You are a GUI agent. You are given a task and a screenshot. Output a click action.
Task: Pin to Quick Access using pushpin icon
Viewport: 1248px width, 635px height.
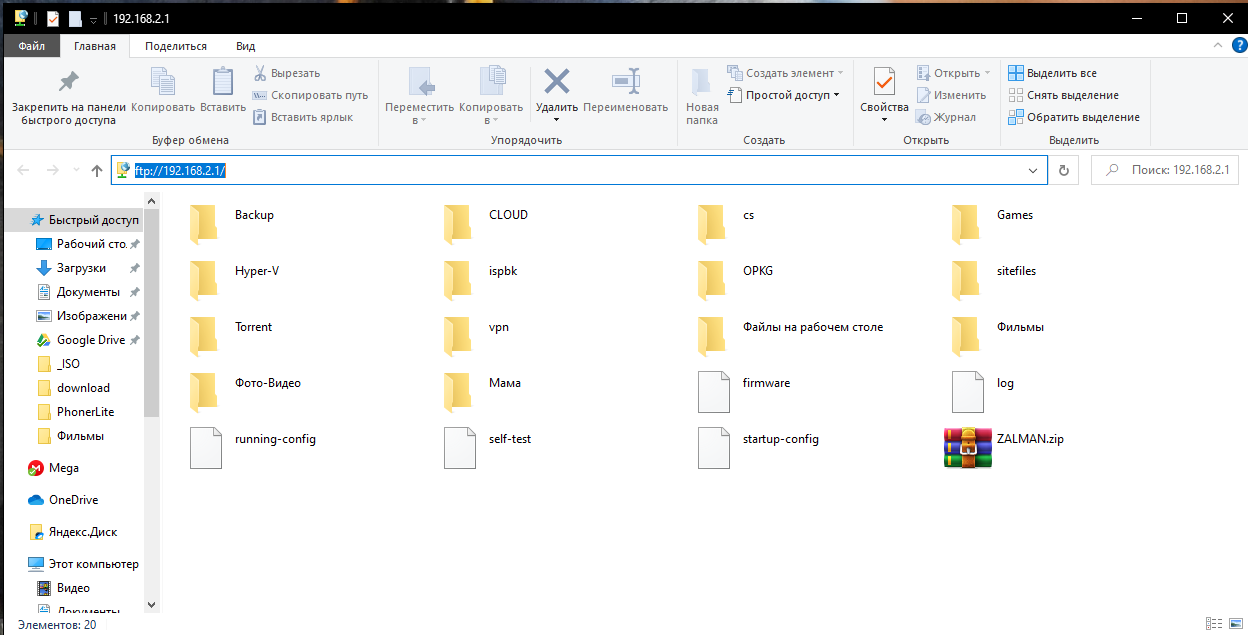pos(68,82)
